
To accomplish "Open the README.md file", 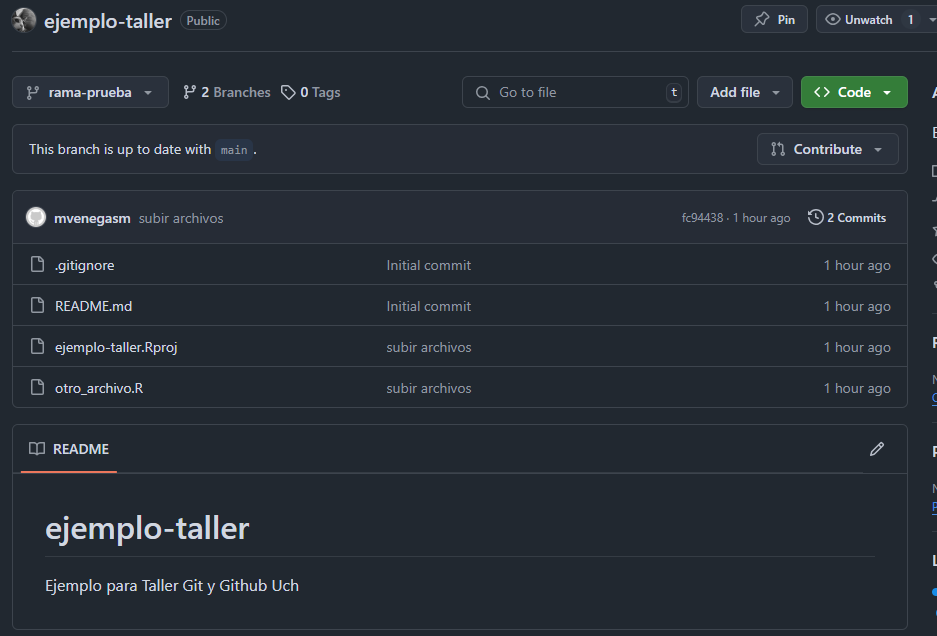I will [x=93, y=306].
